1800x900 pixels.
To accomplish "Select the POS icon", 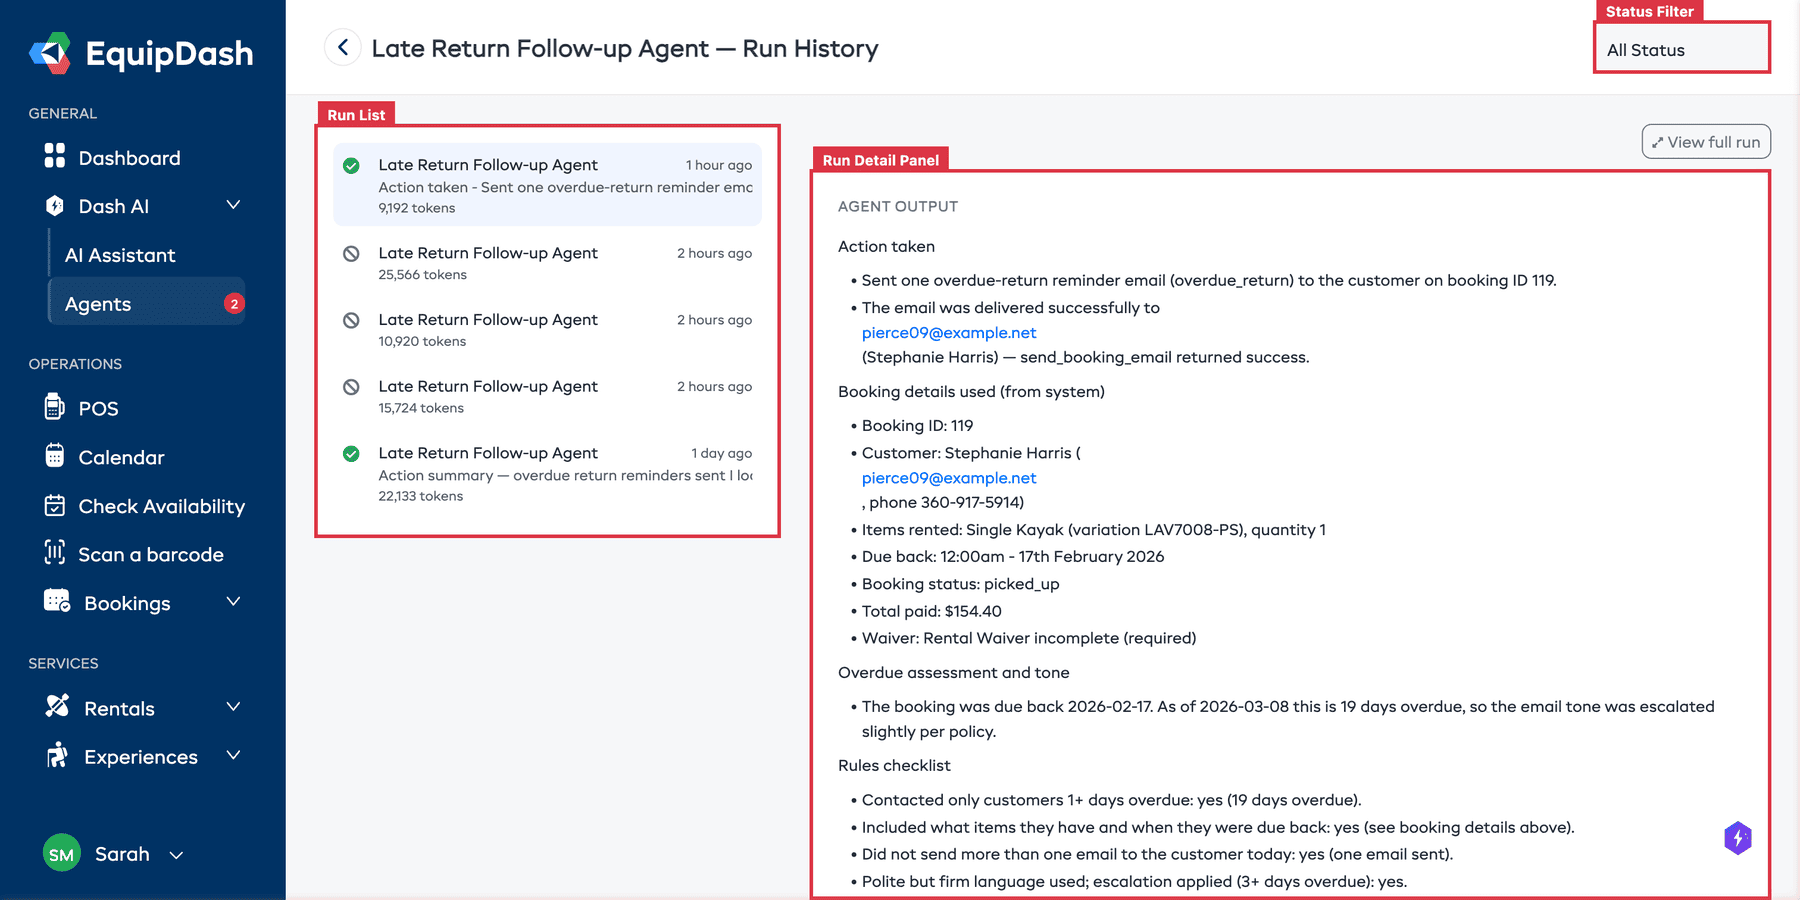I will [55, 408].
